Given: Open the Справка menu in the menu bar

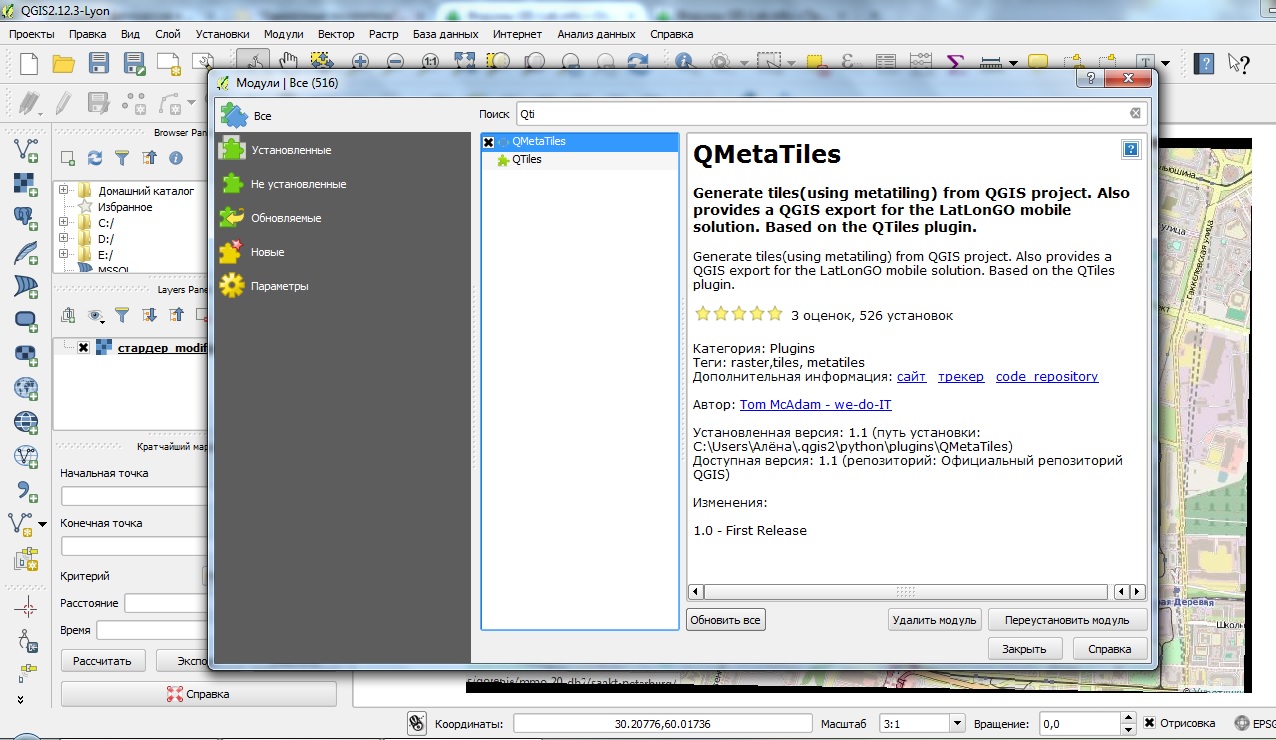Looking at the screenshot, I should pos(671,34).
